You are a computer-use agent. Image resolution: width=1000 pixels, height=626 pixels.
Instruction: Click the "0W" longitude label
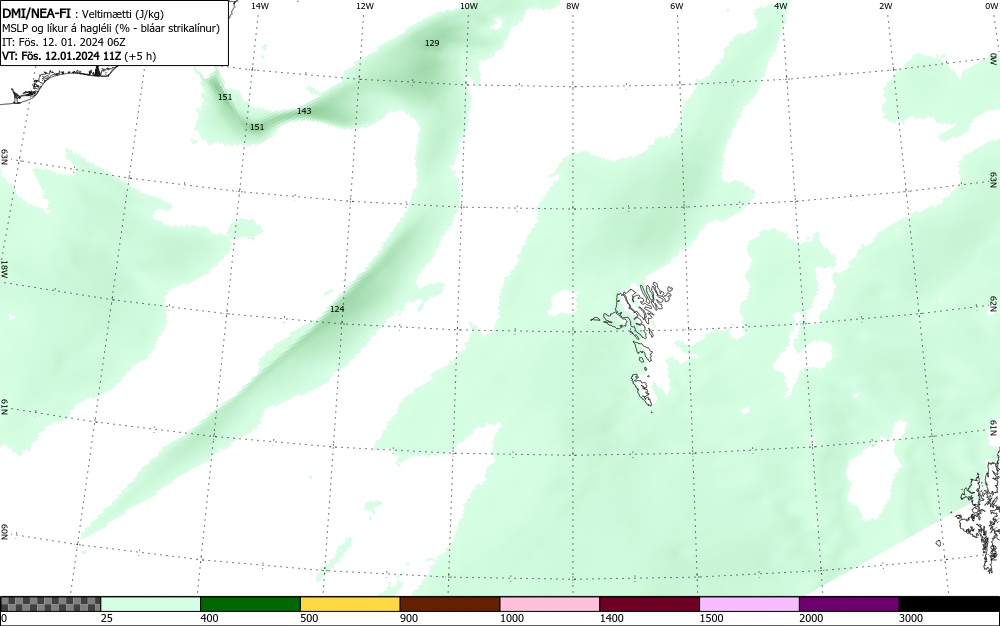(990, 6)
